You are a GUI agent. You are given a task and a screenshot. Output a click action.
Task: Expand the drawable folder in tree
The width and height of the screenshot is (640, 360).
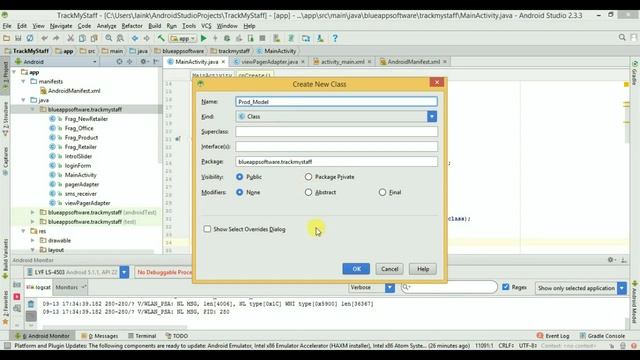[33, 240]
